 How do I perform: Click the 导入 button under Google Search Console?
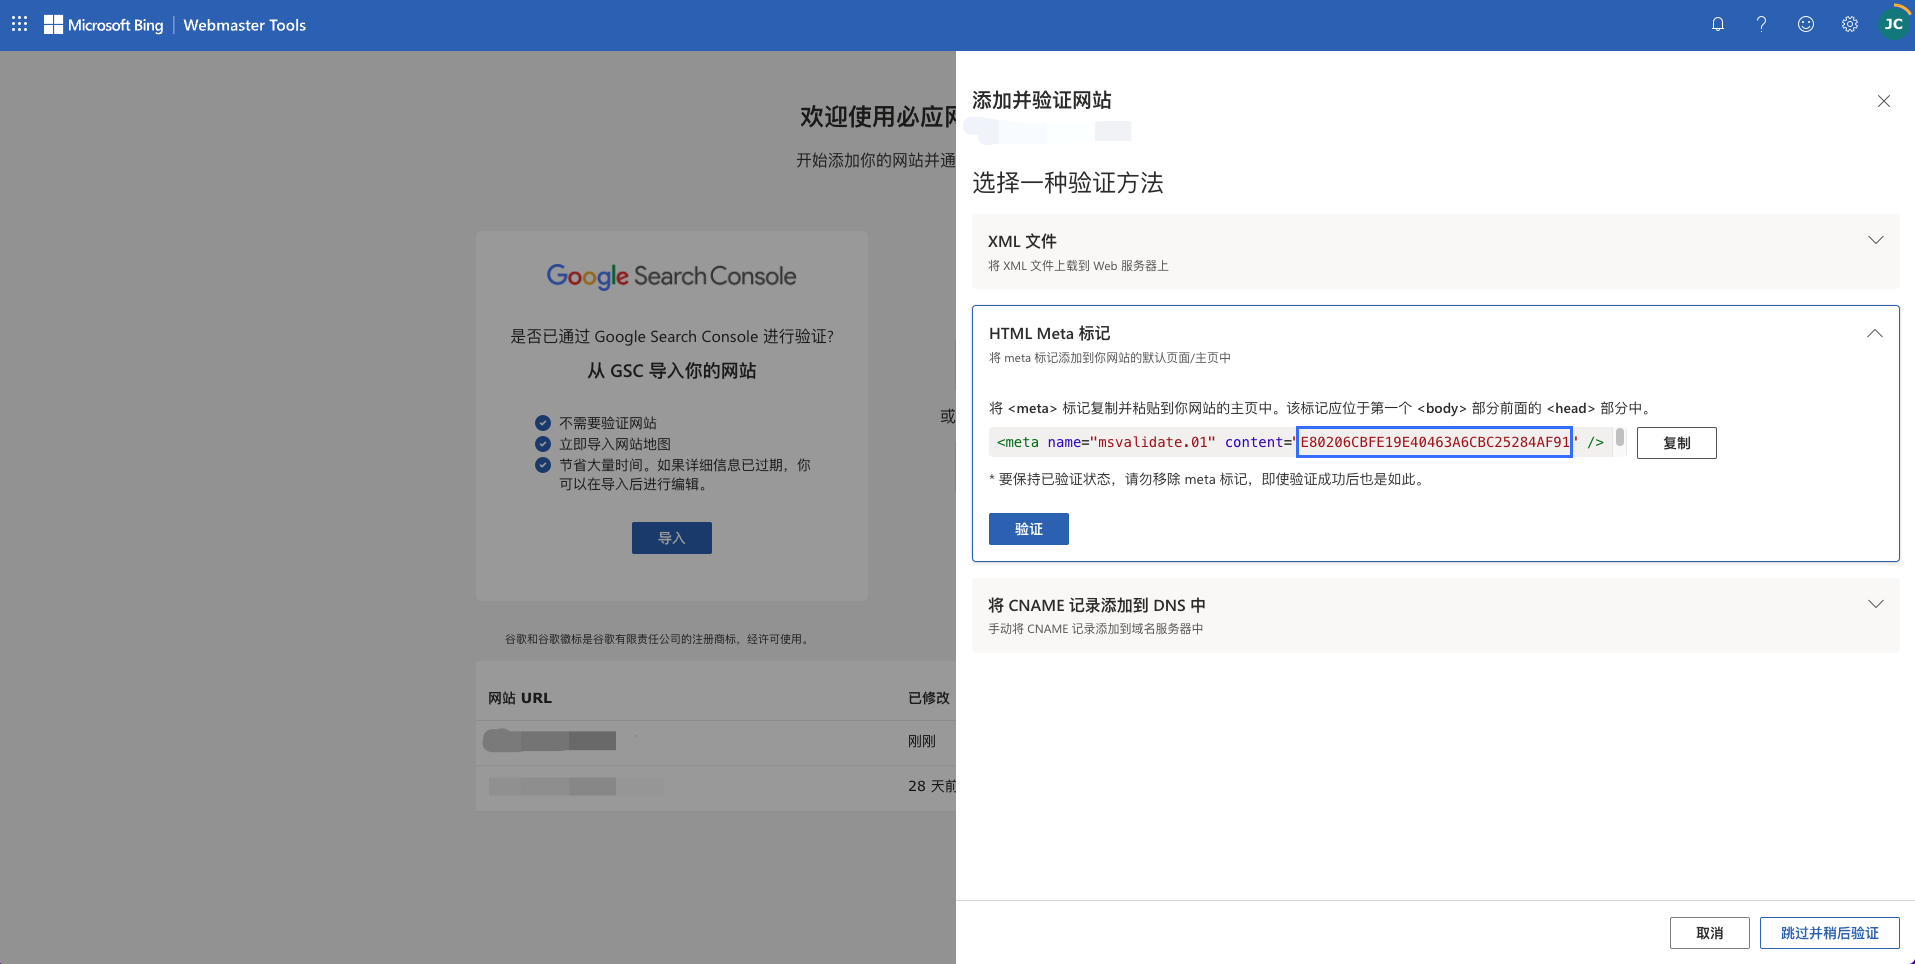tap(672, 538)
